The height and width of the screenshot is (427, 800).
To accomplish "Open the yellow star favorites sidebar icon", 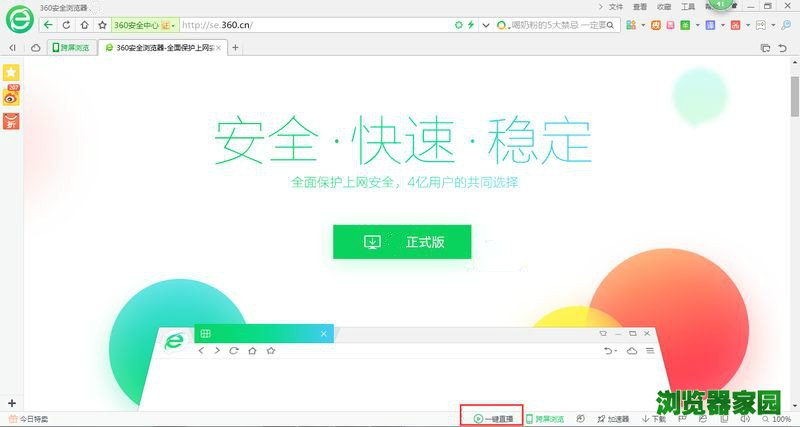I will 12,73.
